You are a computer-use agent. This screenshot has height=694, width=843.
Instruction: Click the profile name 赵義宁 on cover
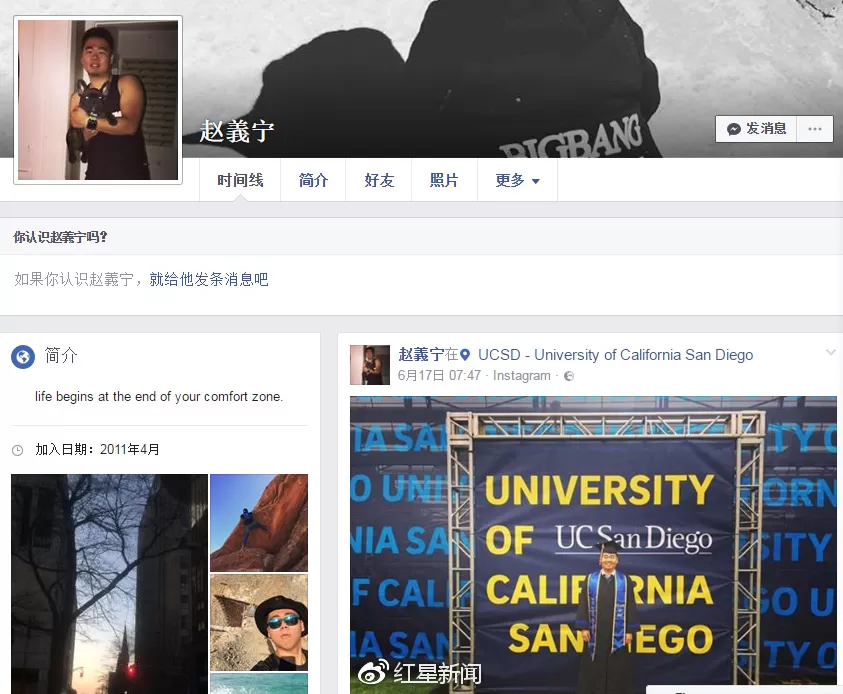(237, 131)
